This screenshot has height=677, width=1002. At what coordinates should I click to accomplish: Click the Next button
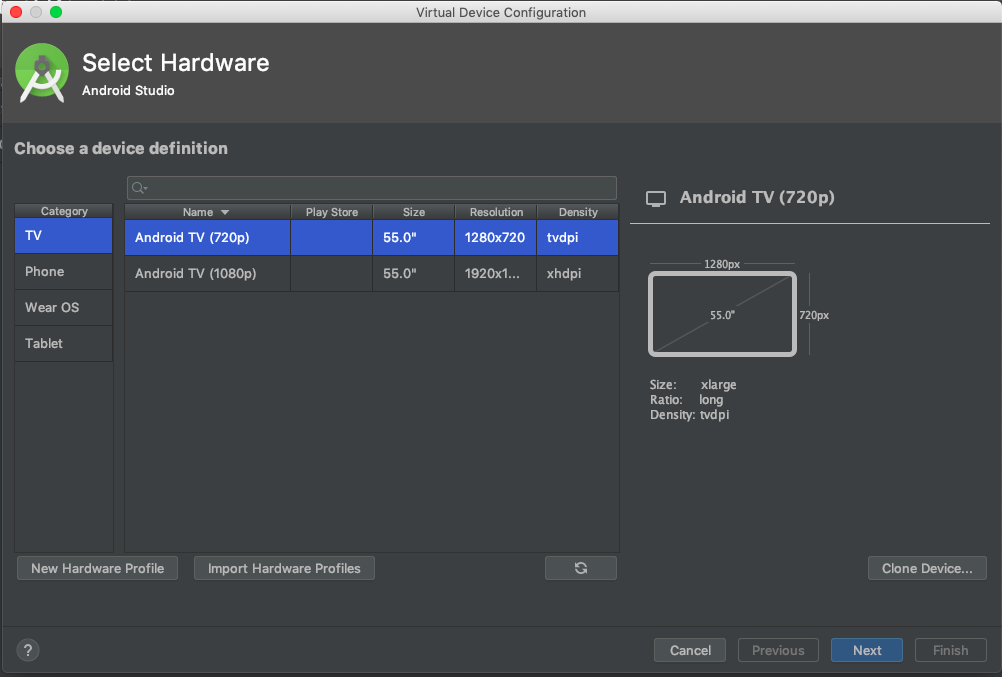pyautogui.click(x=867, y=650)
